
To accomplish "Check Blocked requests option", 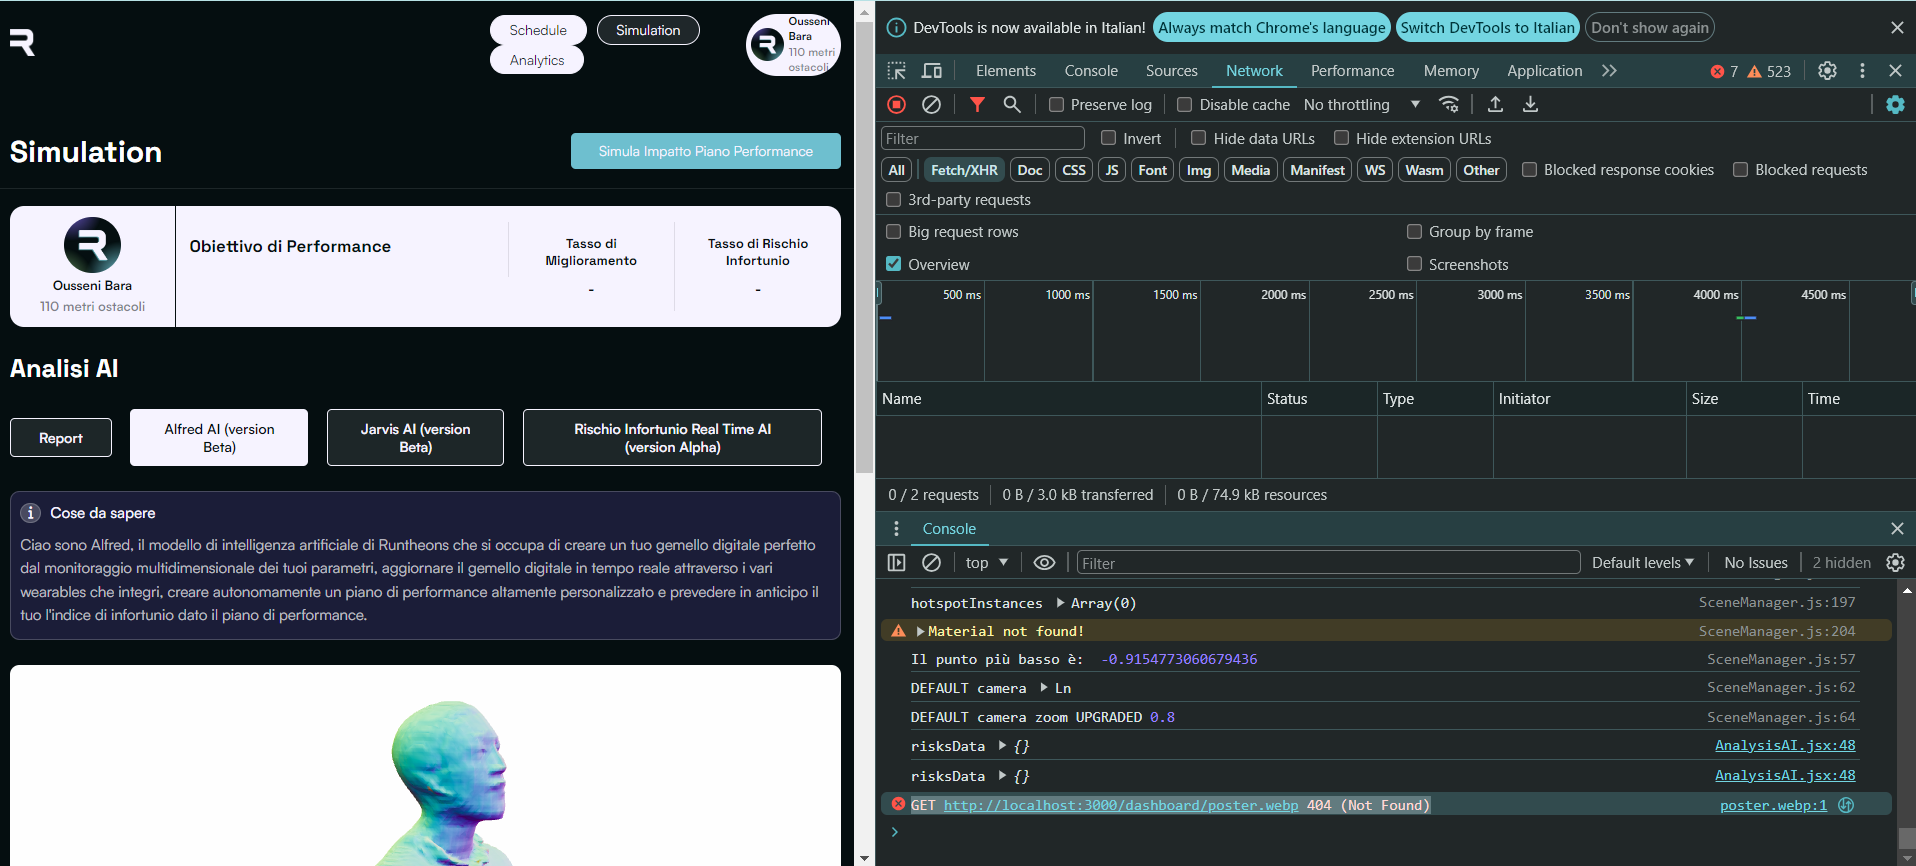I will point(1740,170).
